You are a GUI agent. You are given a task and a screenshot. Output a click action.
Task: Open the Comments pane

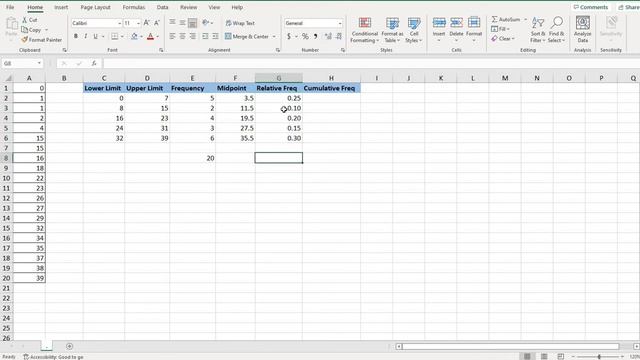pyautogui.click(x=591, y=7)
